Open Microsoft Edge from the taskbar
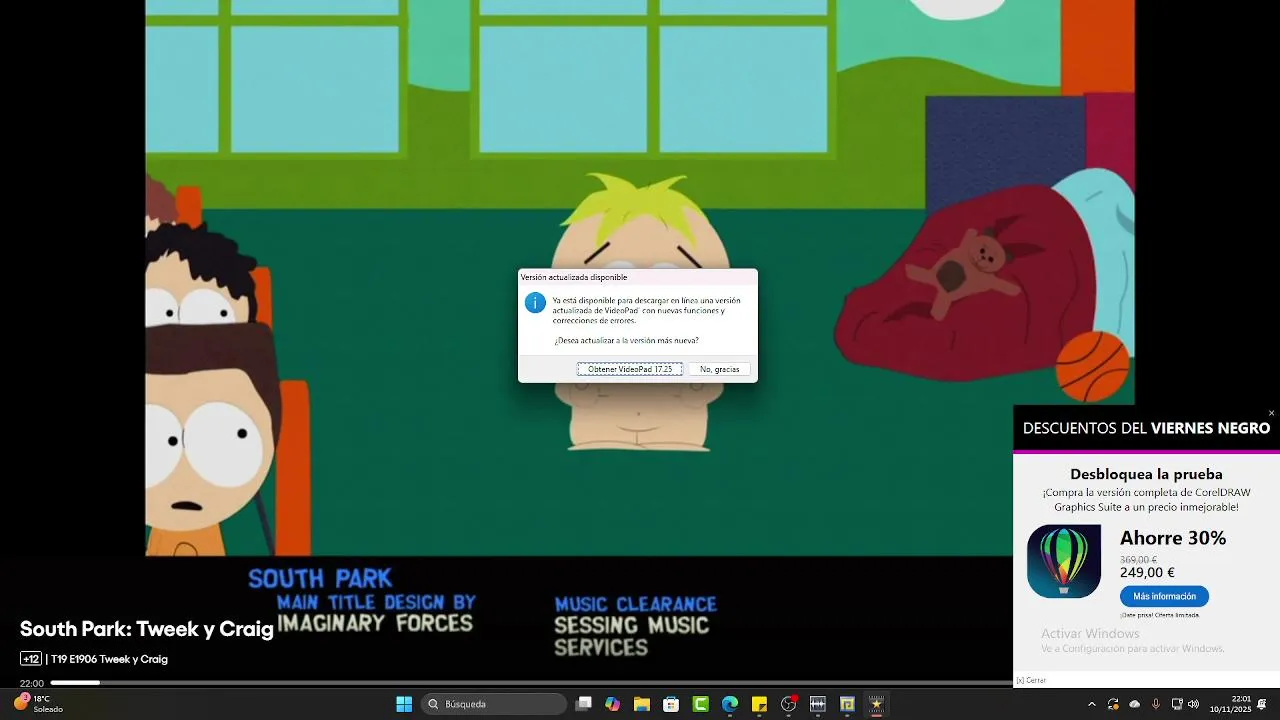Image resolution: width=1280 pixels, height=720 pixels. tap(730, 704)
